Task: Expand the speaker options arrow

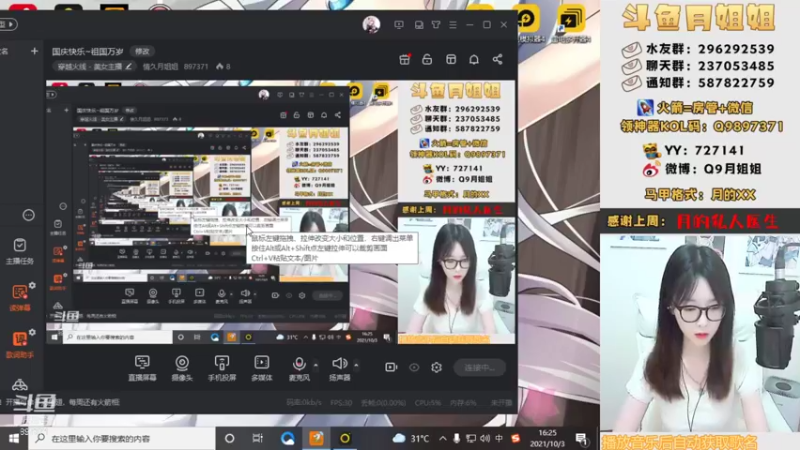Action: click(x=356, y=365)
